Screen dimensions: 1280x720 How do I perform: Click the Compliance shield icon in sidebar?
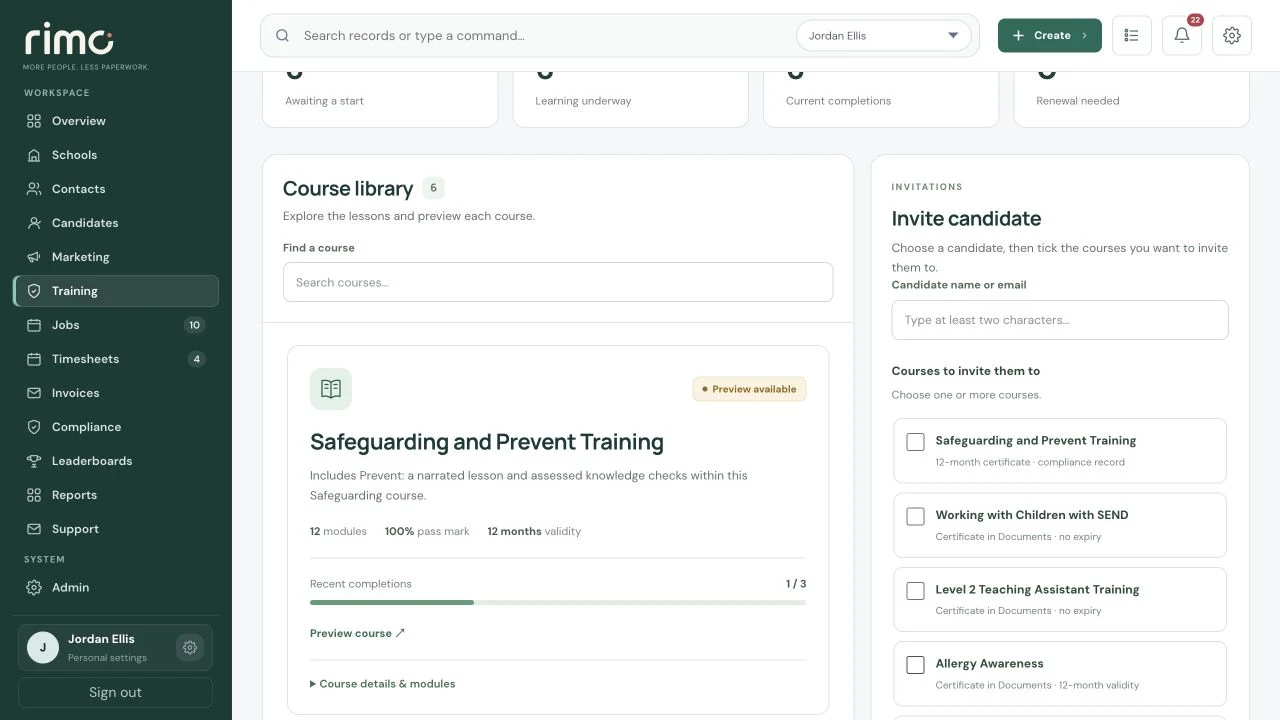[34, 427]
